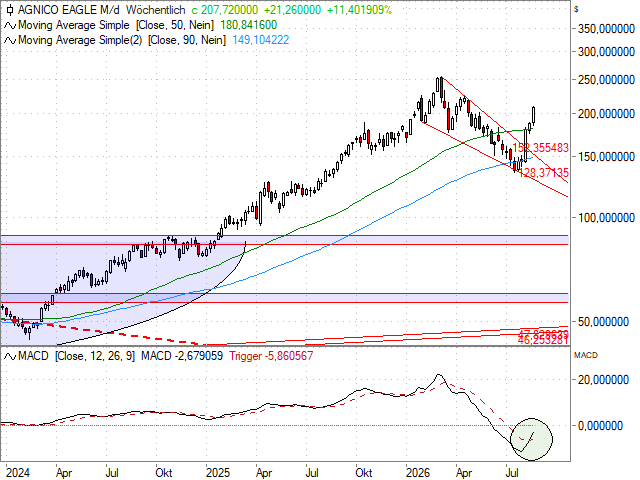Click the latest white weekly candle near 200
The width and height of the screenshot is (640, 480).
[x=533, y=115]
